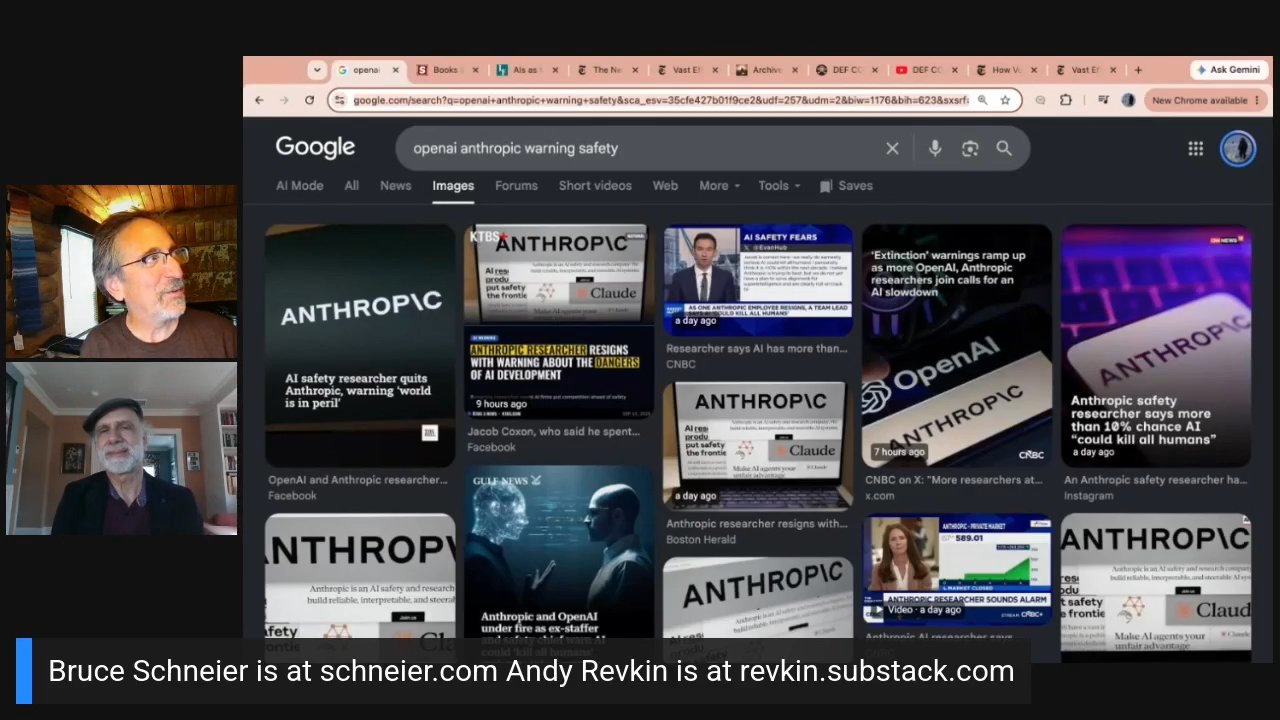Click the zoom magnifier icon in address bar
The height and width of the screenshot is (720, 1280).
click(x=983, y=100)
